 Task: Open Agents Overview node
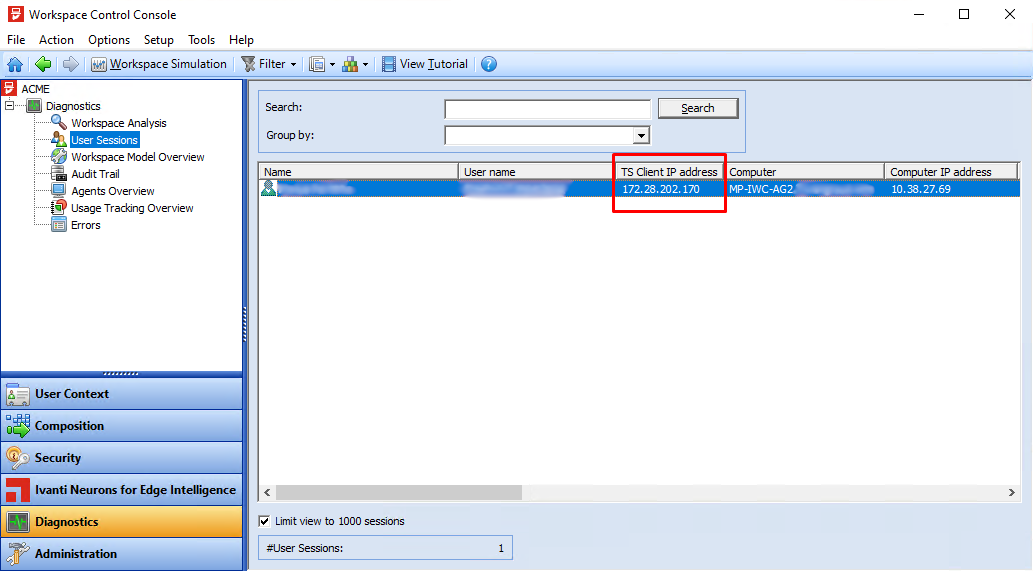pos(113,191)
